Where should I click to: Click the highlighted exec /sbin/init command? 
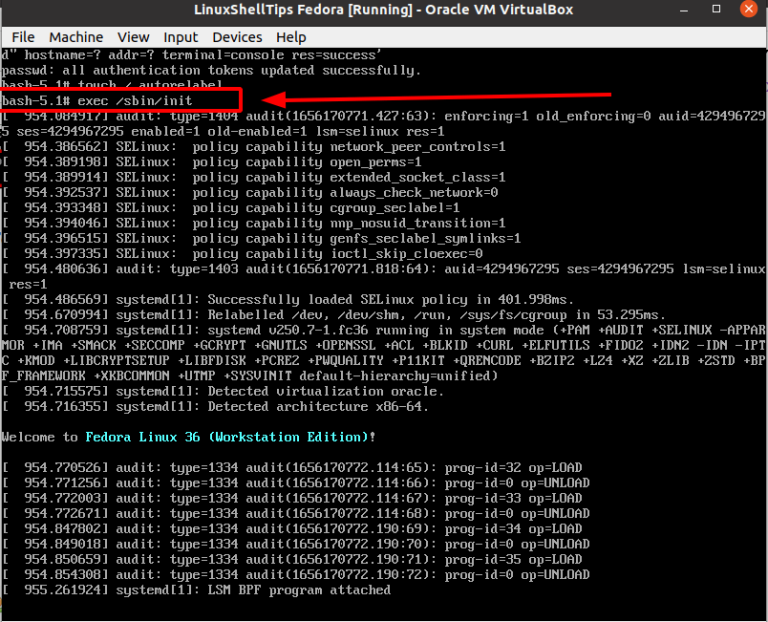[120, 101]
